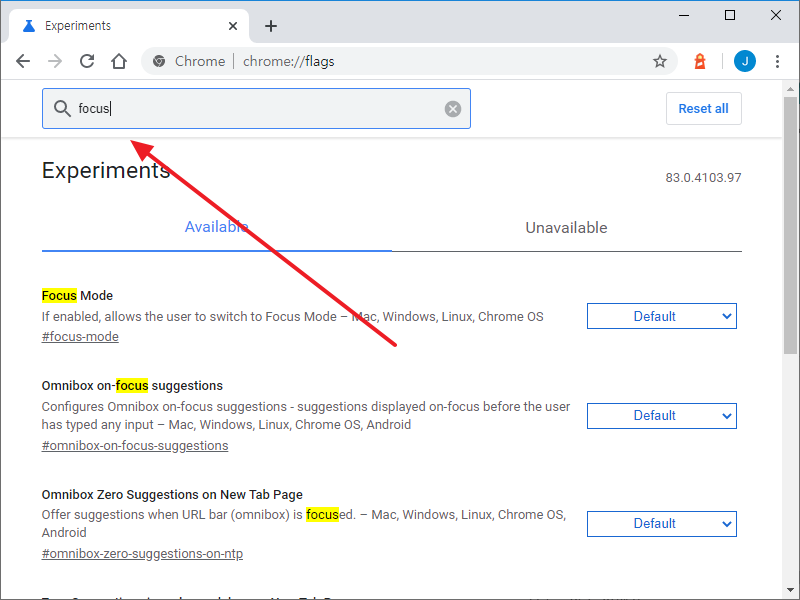Click the Chrome site info icon

(x=159, y=61)
